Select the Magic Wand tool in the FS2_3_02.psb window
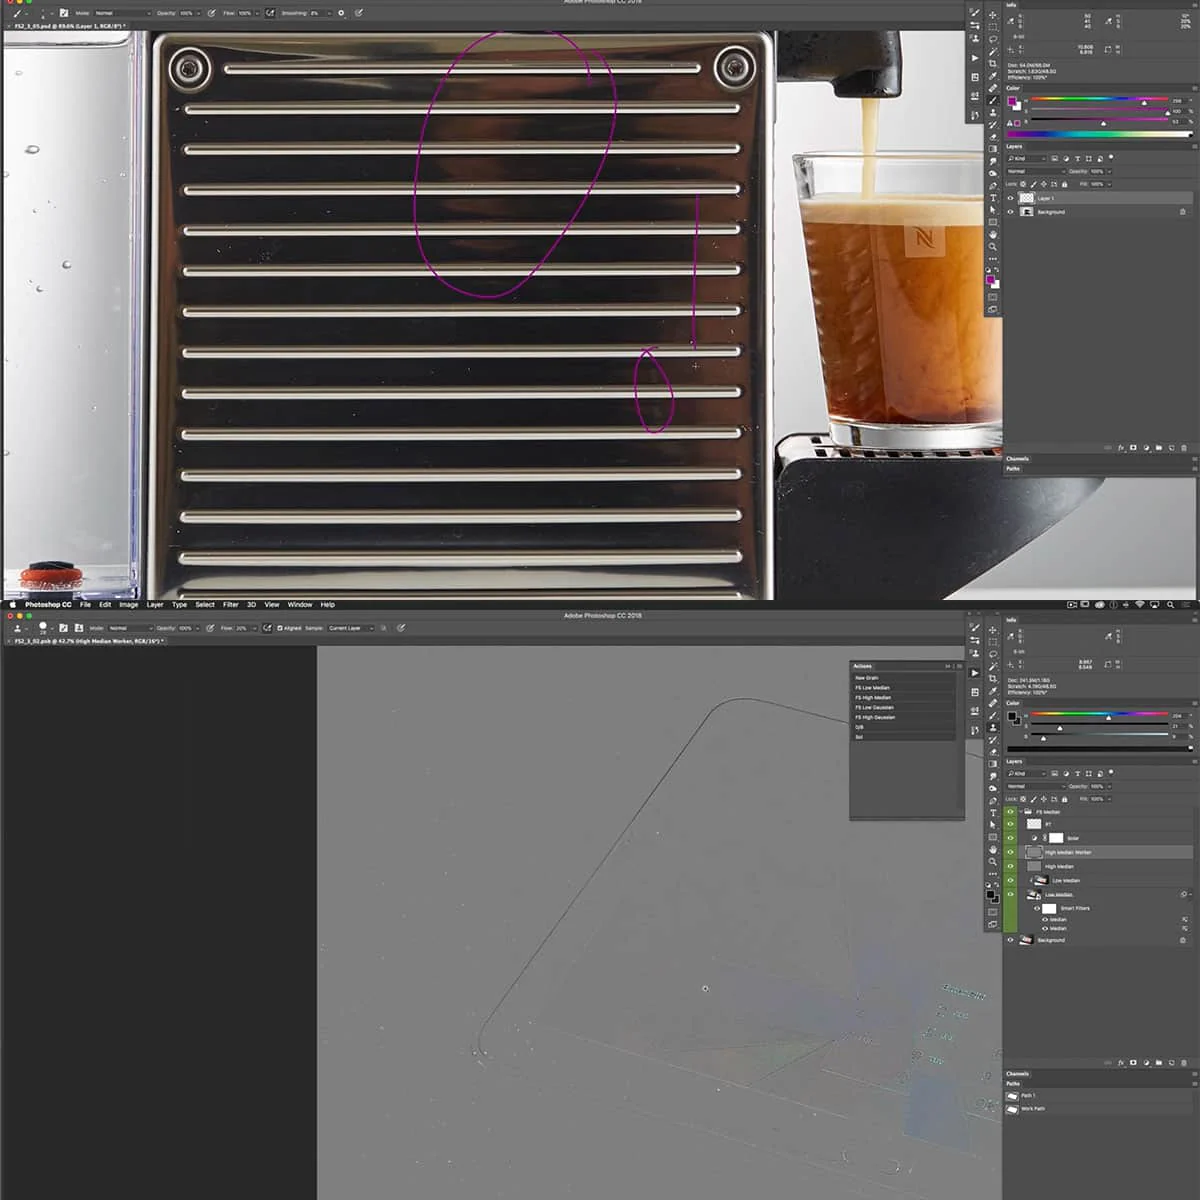This screenshot has height=1200, width=1200. point(993,667)
